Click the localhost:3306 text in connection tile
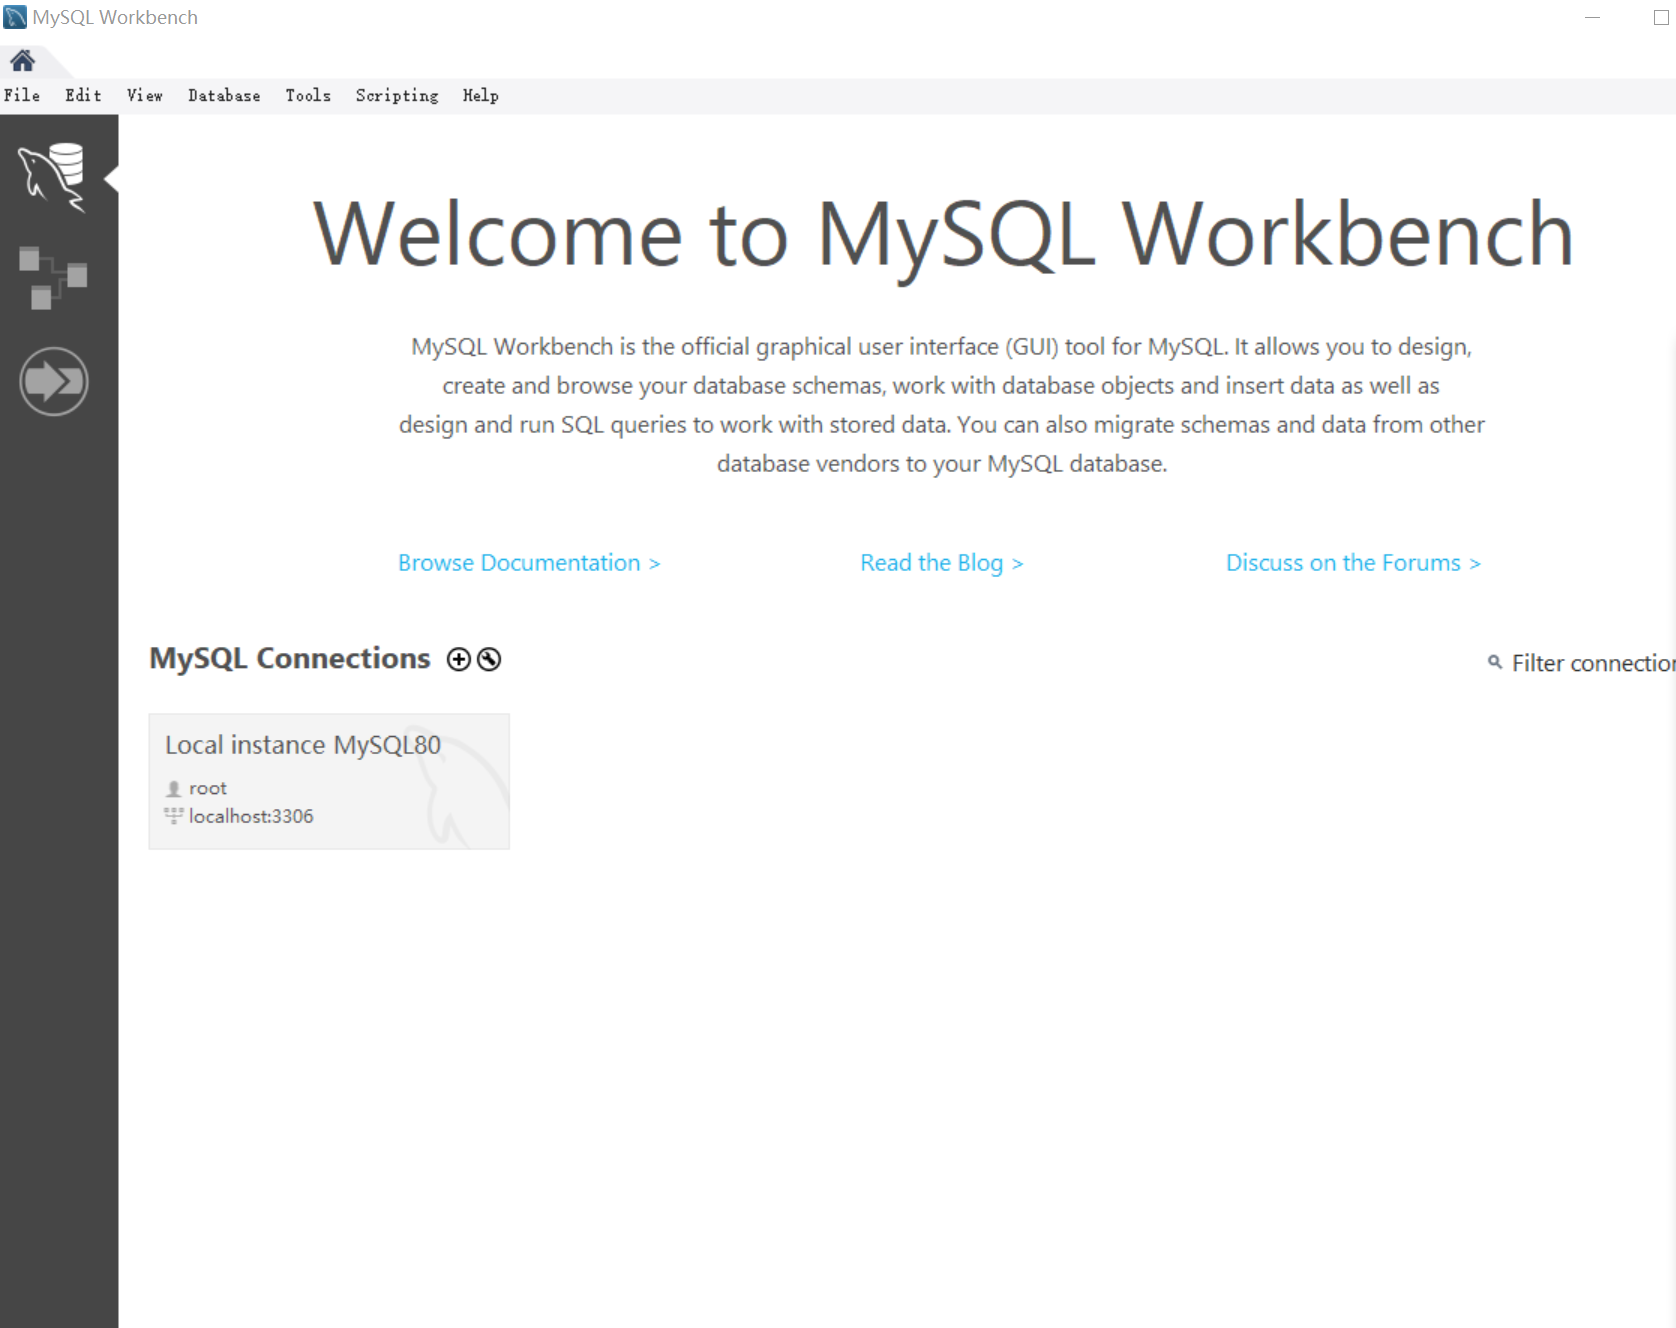This screenshot has height=1328, width=1676. [251, 816]
